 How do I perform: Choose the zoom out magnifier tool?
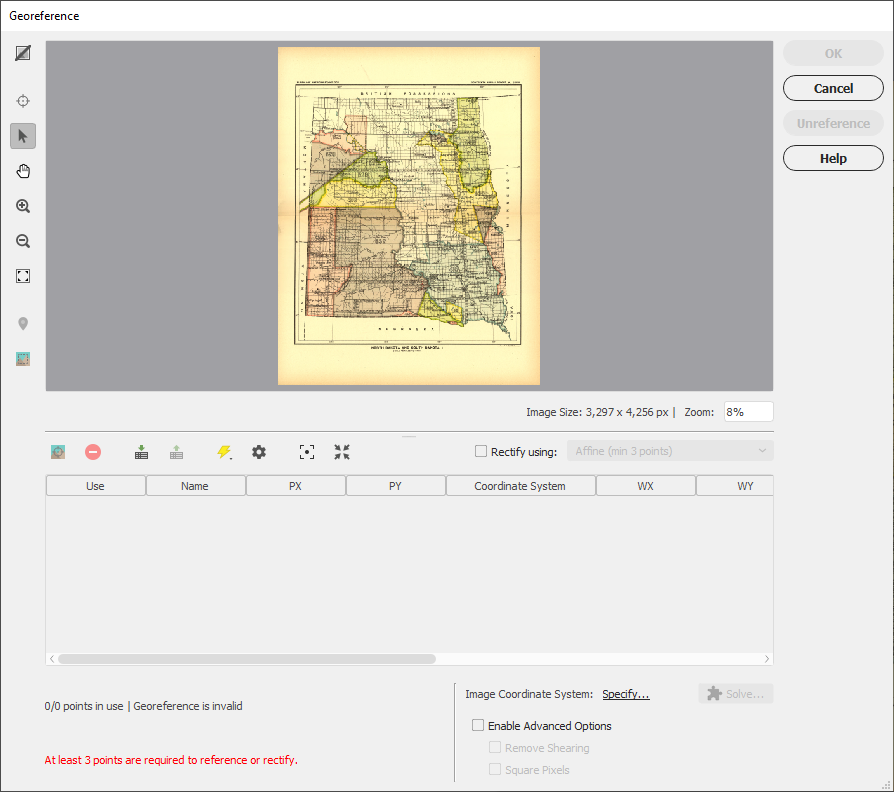tap(23, 241)
